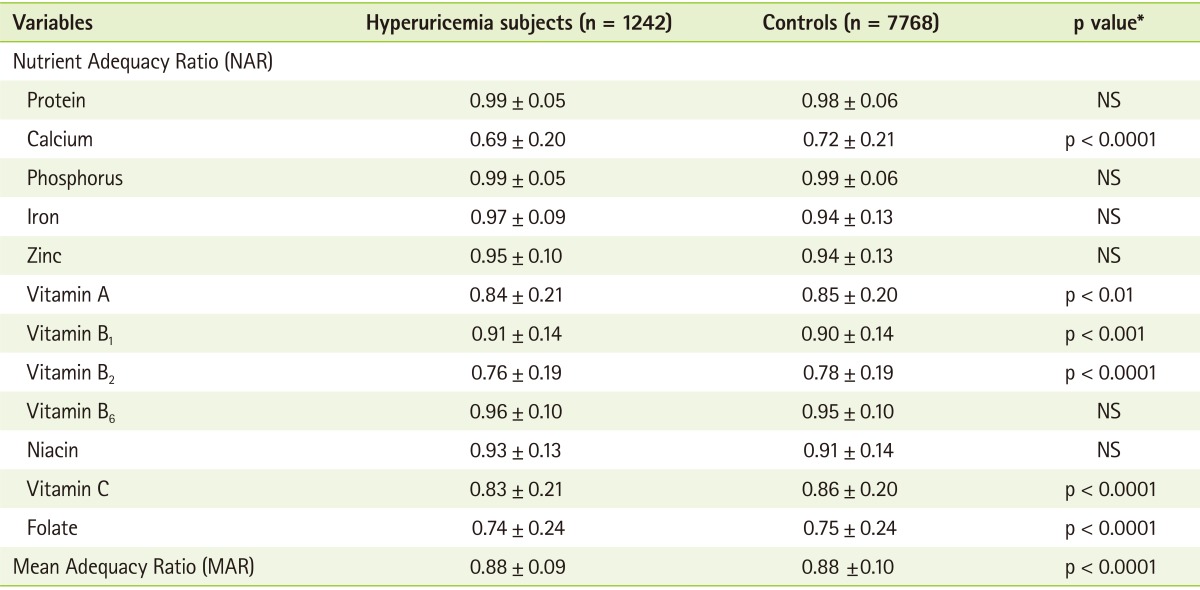This screenshot has width=1200, height=590.
Task: Click the Vitamin A p value cell
Action: pos(1108,295)
